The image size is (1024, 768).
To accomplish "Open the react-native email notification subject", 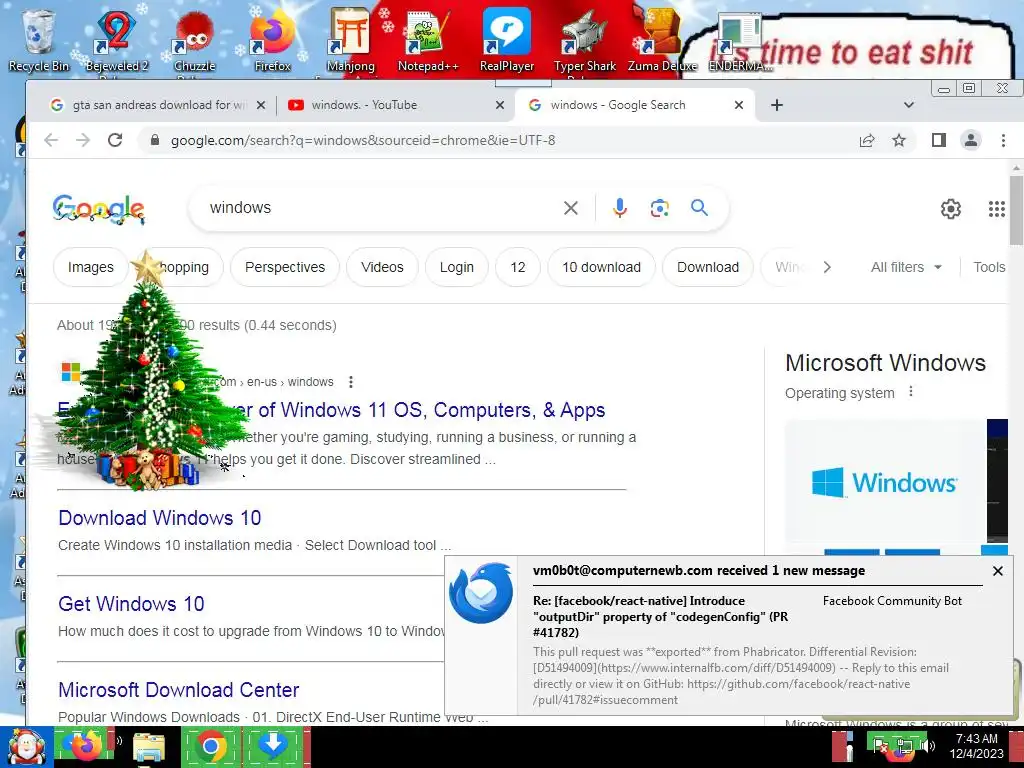I will coord(660,616).
